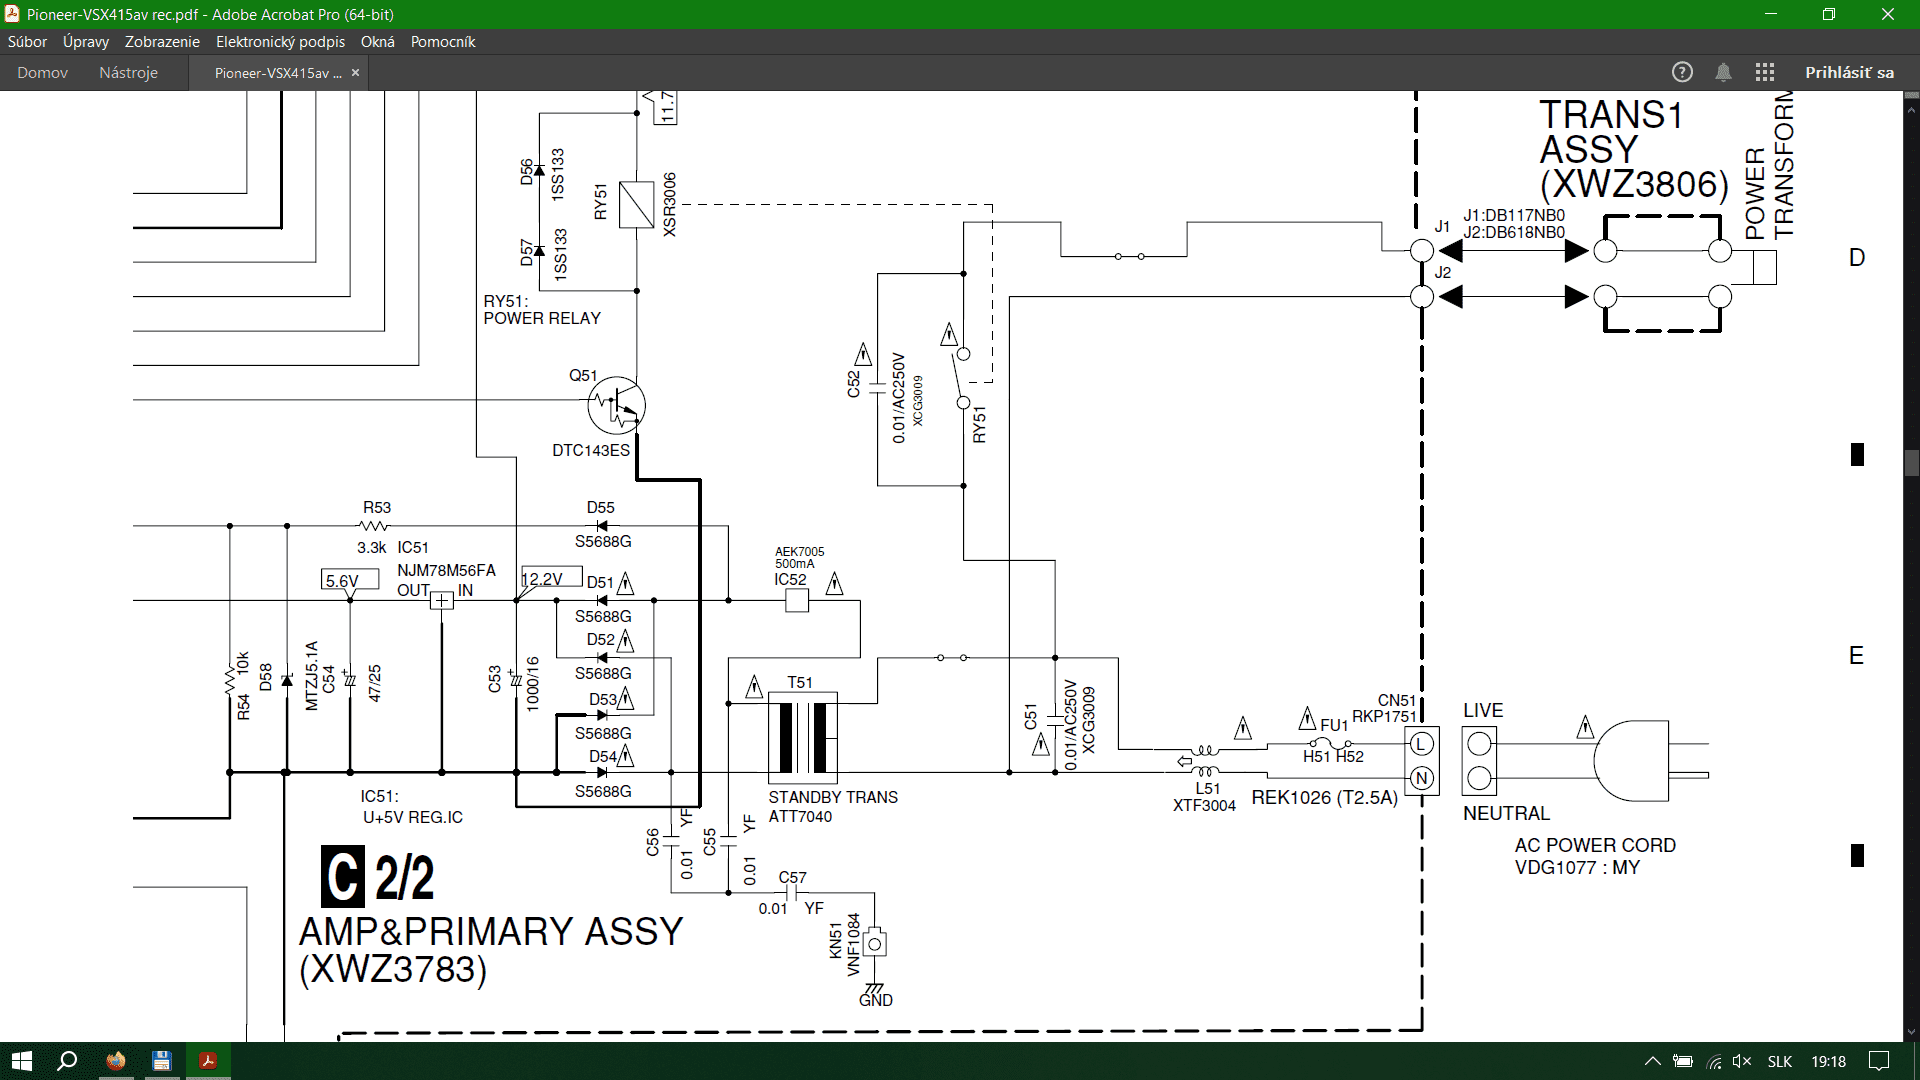Switch to the Nástroje tab
The height and width of the screenshot is (1080, 1920).
coord(128,73)
